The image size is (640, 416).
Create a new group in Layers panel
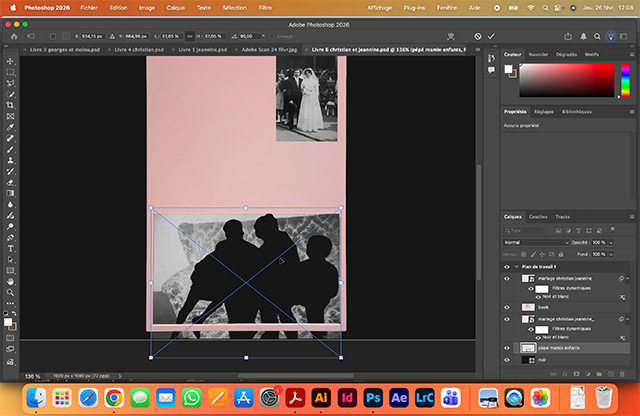[599, 374]
